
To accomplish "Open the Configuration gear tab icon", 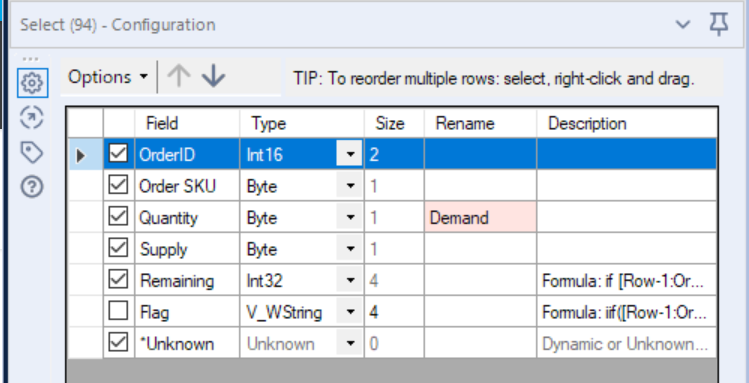I will (x=32, y=83).
